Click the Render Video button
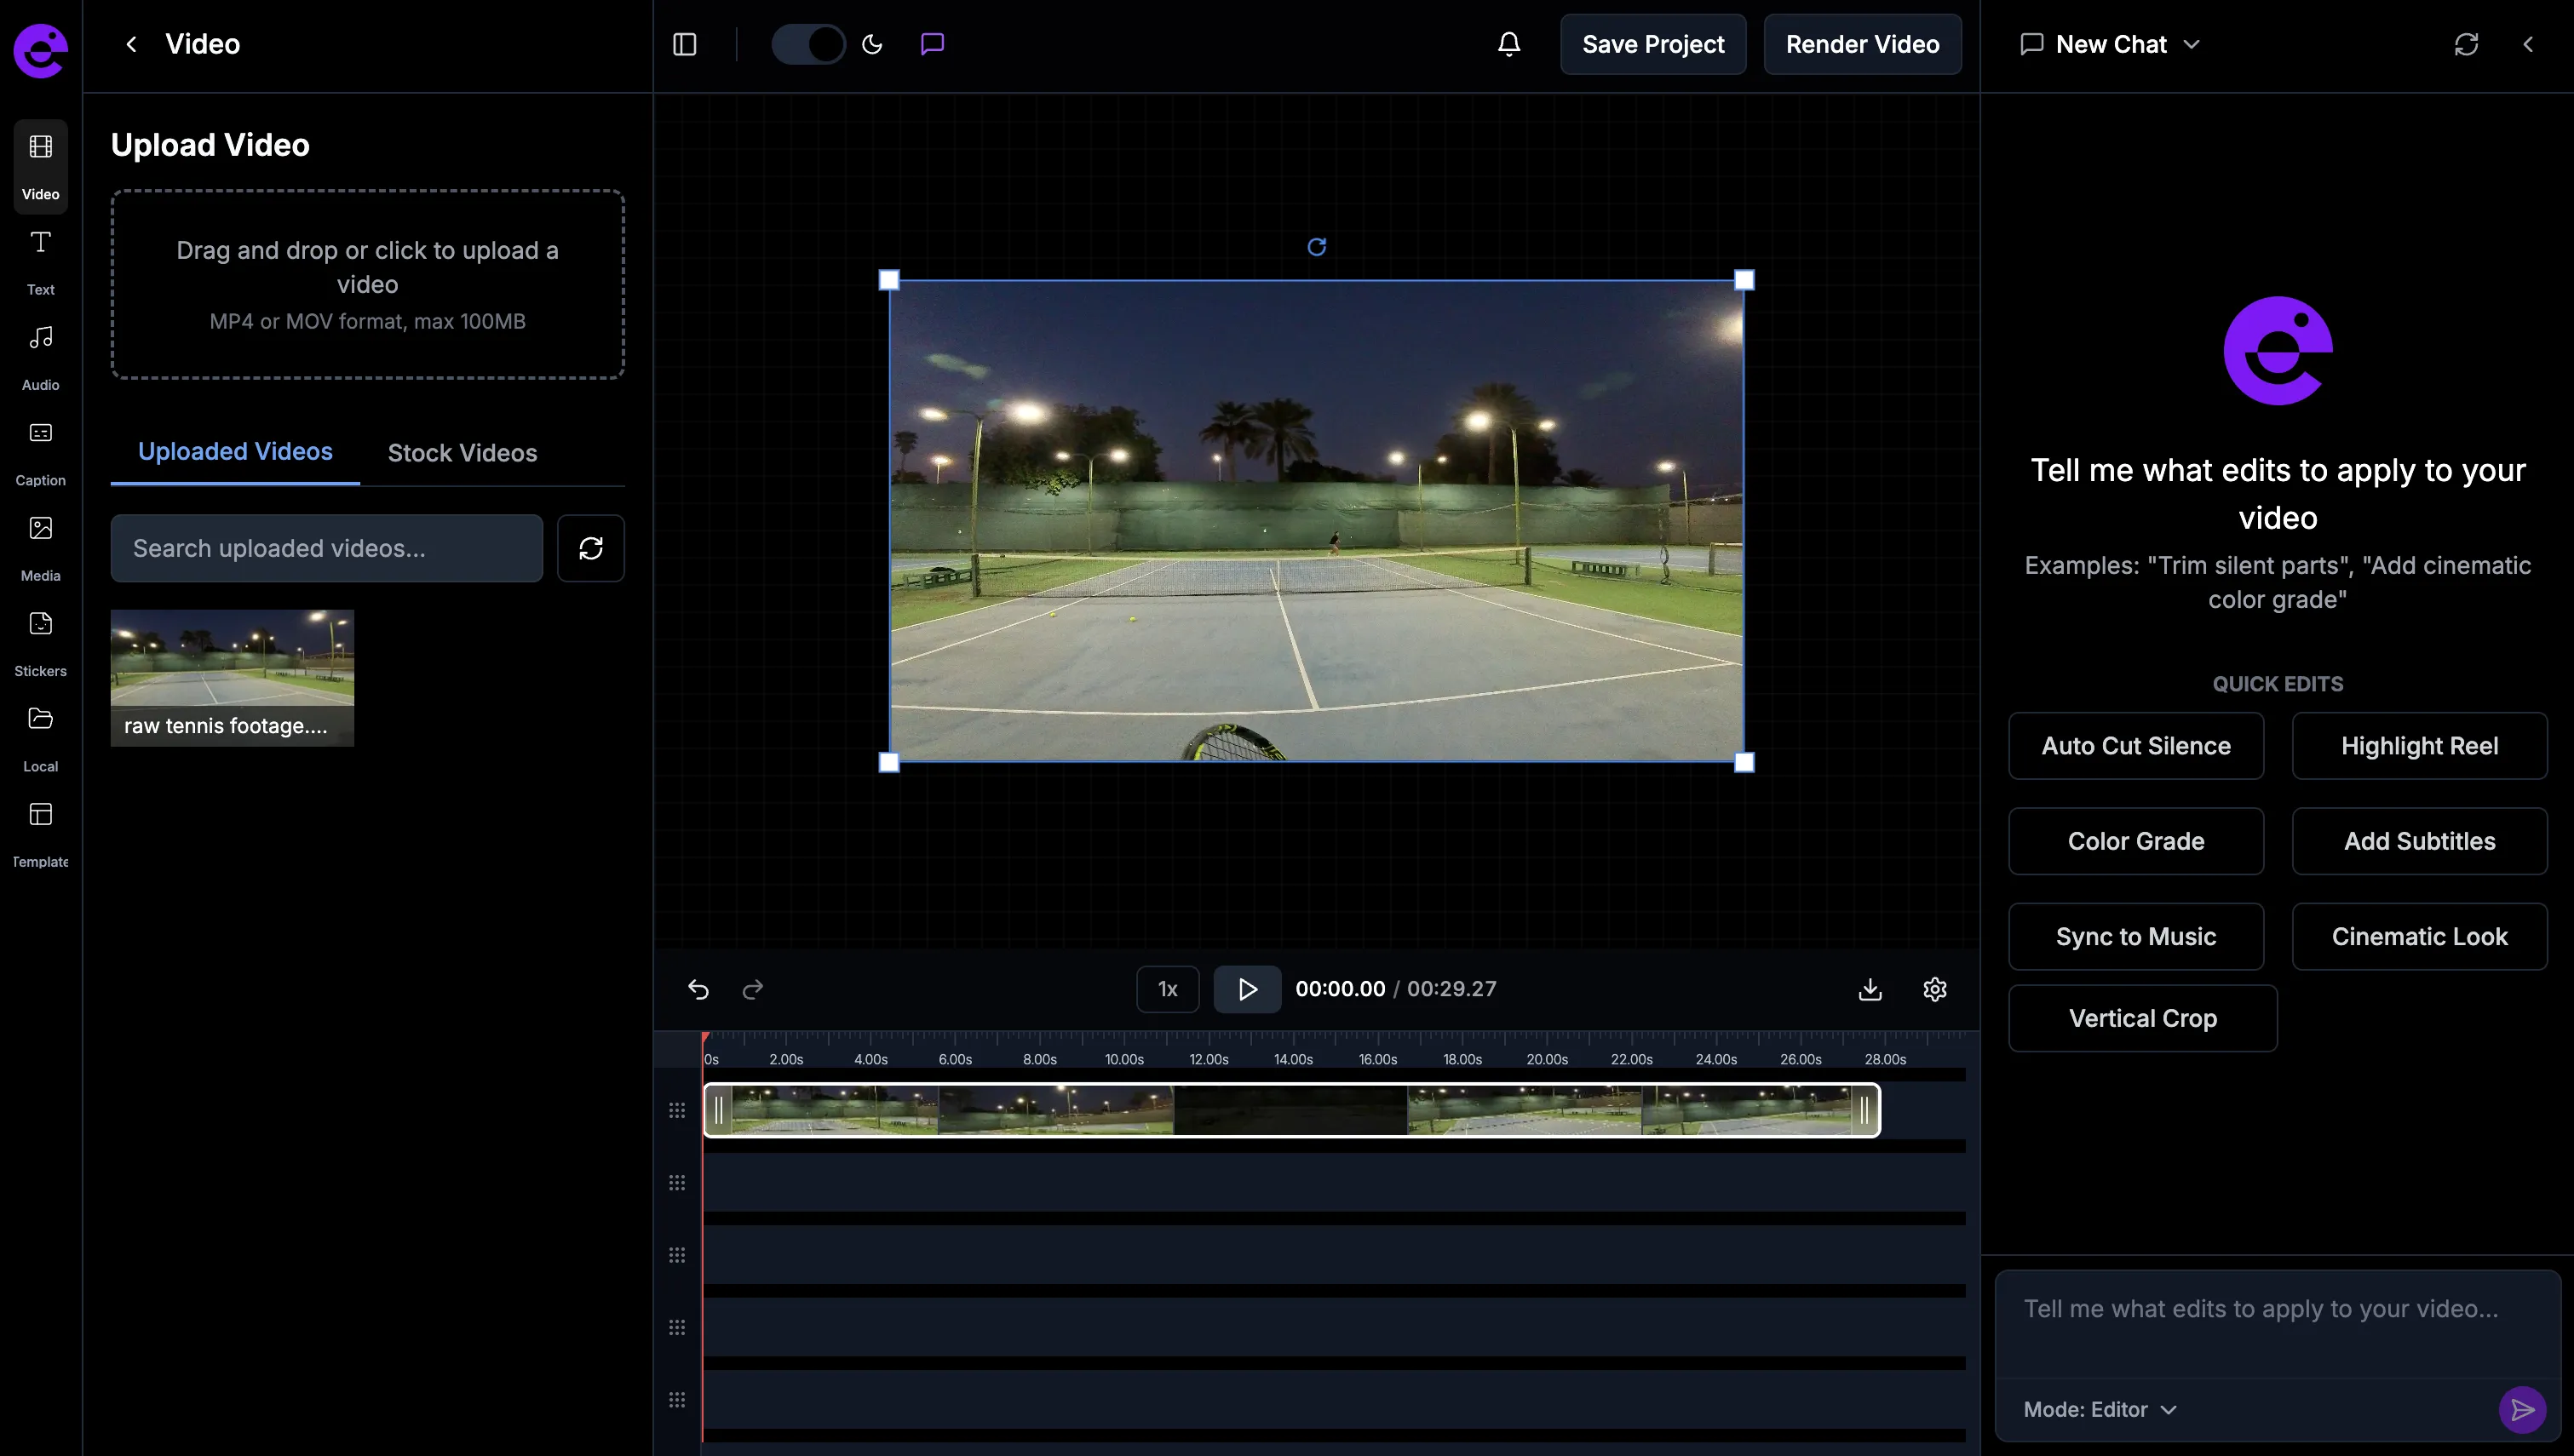 coord(1862,44)
